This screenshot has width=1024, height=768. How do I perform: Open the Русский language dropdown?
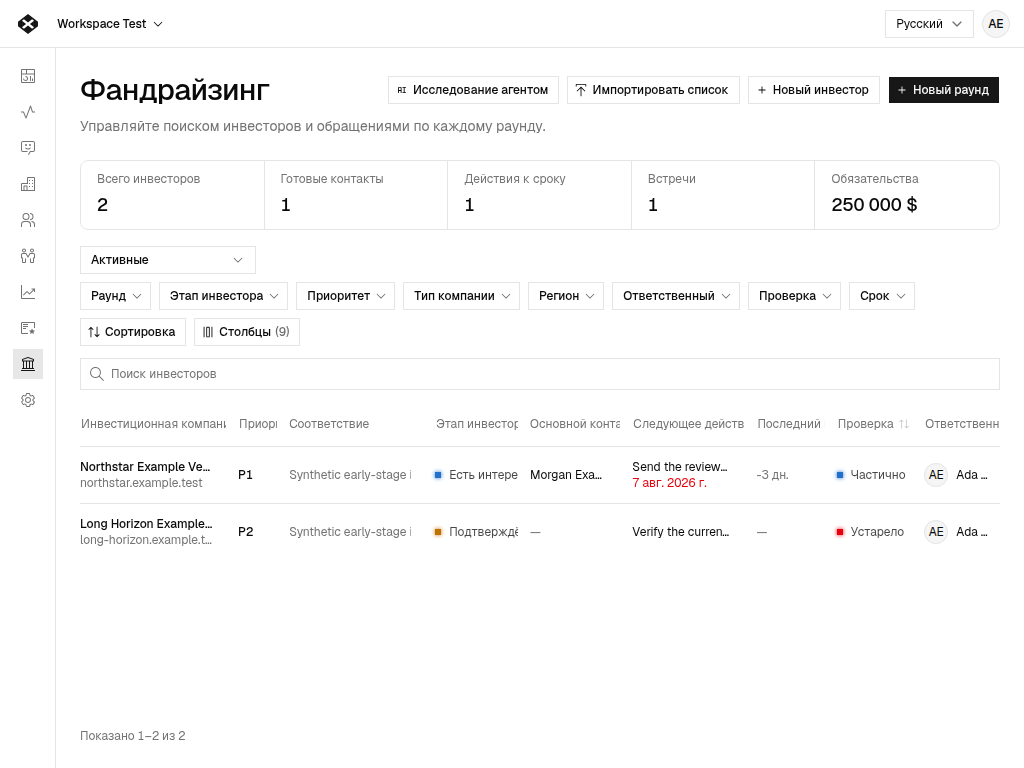tap(929, 24)
